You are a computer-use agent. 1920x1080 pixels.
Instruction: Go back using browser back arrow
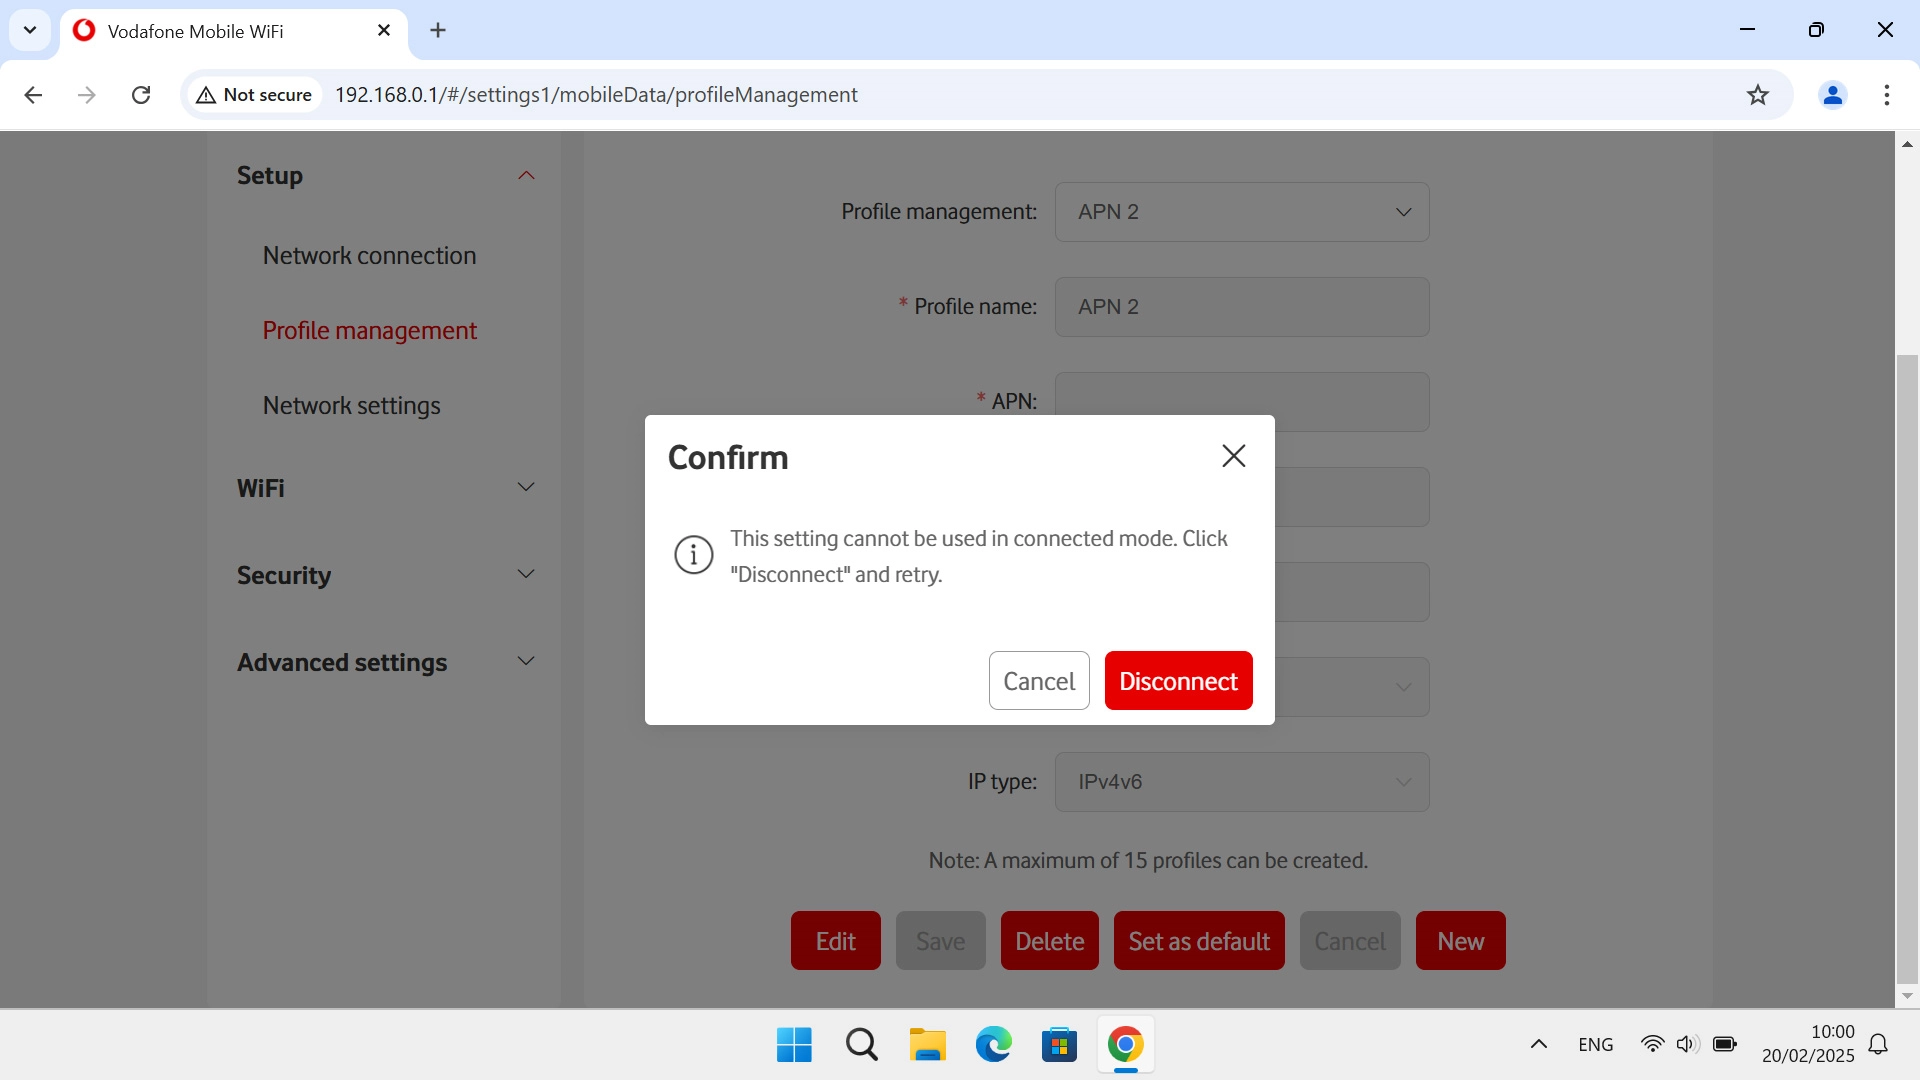[33, 95]
